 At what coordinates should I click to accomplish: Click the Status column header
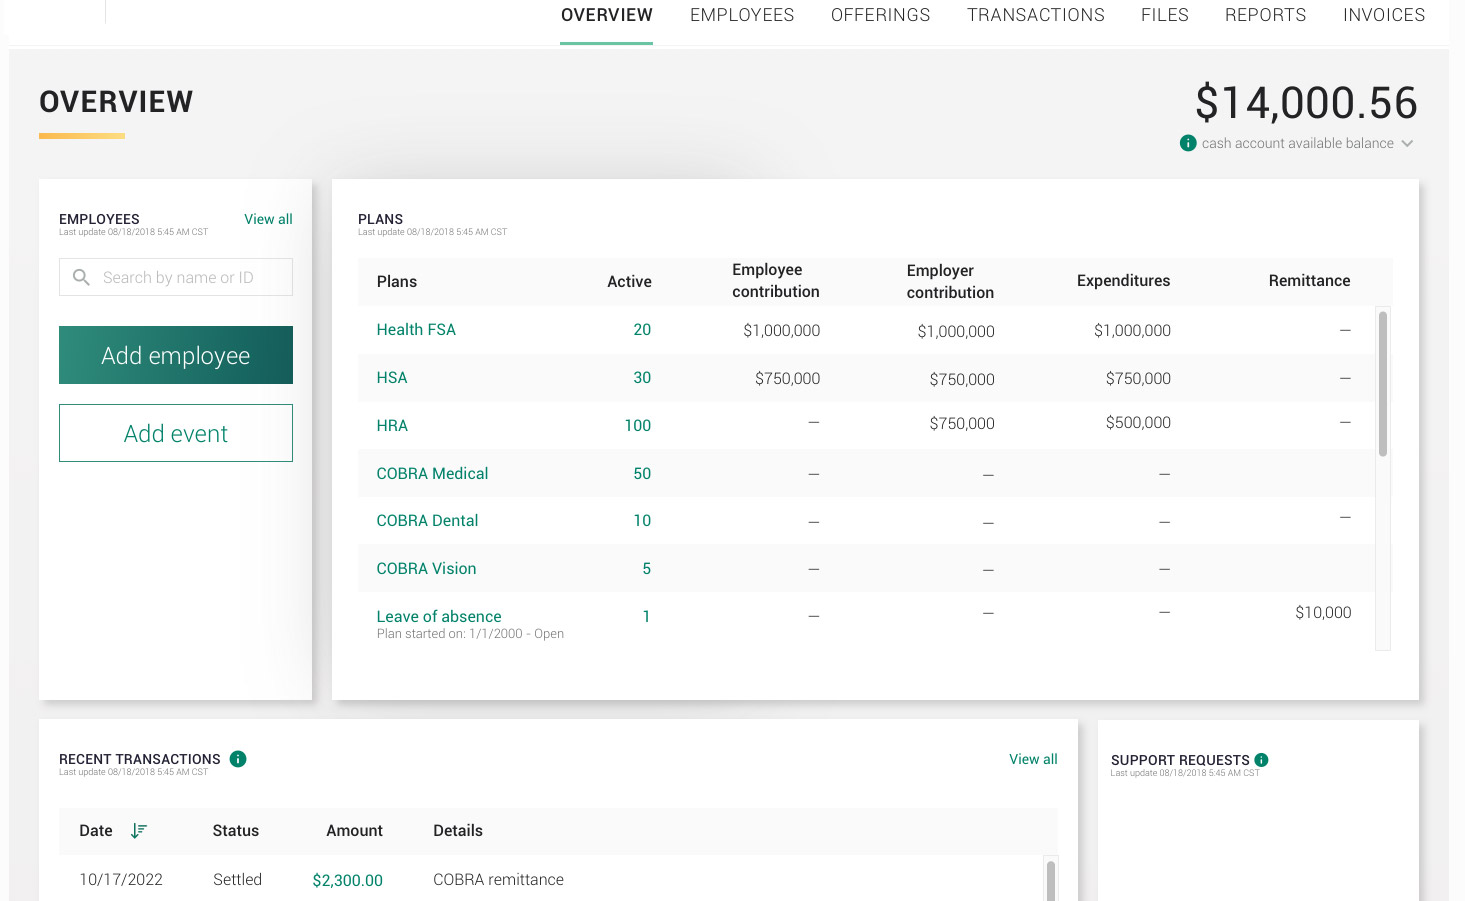point(236,830)
